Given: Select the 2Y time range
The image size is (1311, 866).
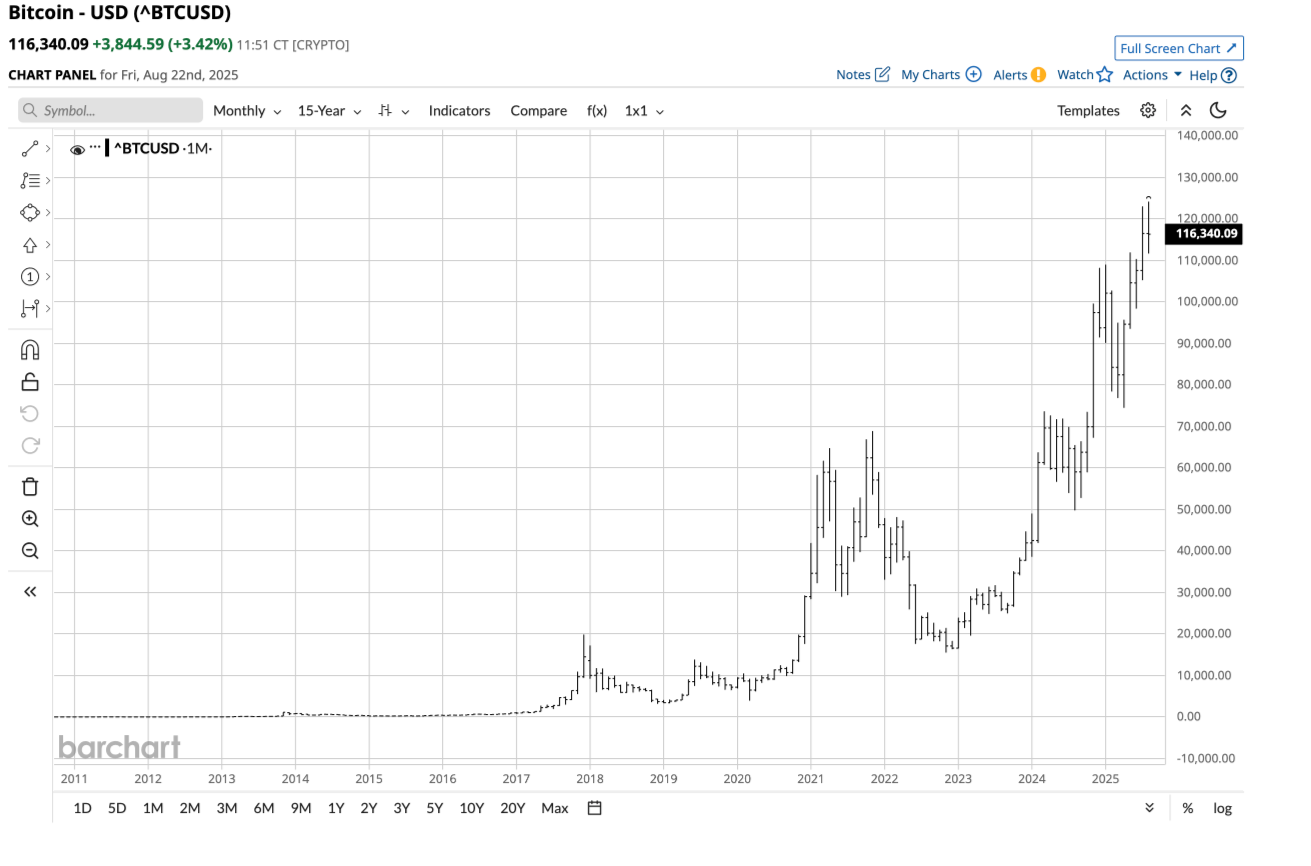Looking at the screenshot, I should (369, 808).
